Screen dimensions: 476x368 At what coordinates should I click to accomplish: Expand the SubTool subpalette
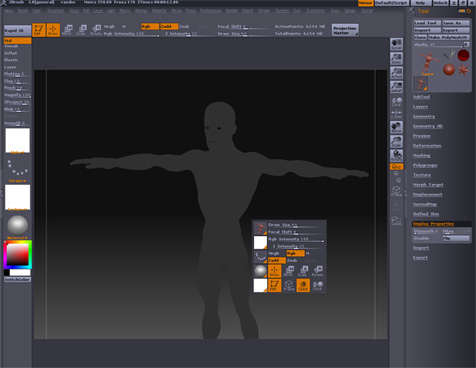pyautogui.click(x=421, y=97)
